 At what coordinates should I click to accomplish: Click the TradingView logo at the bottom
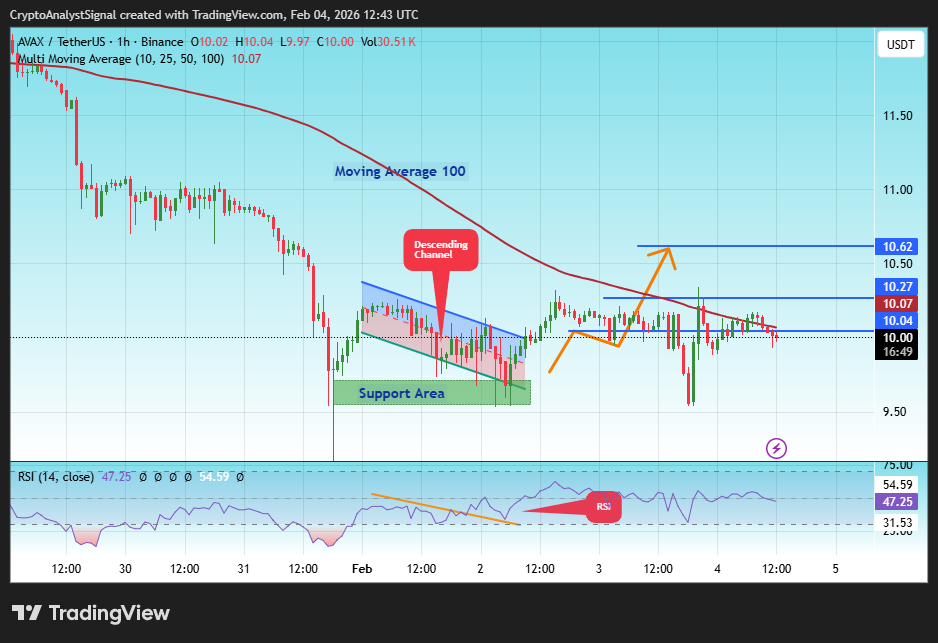(x=91, y=613)
